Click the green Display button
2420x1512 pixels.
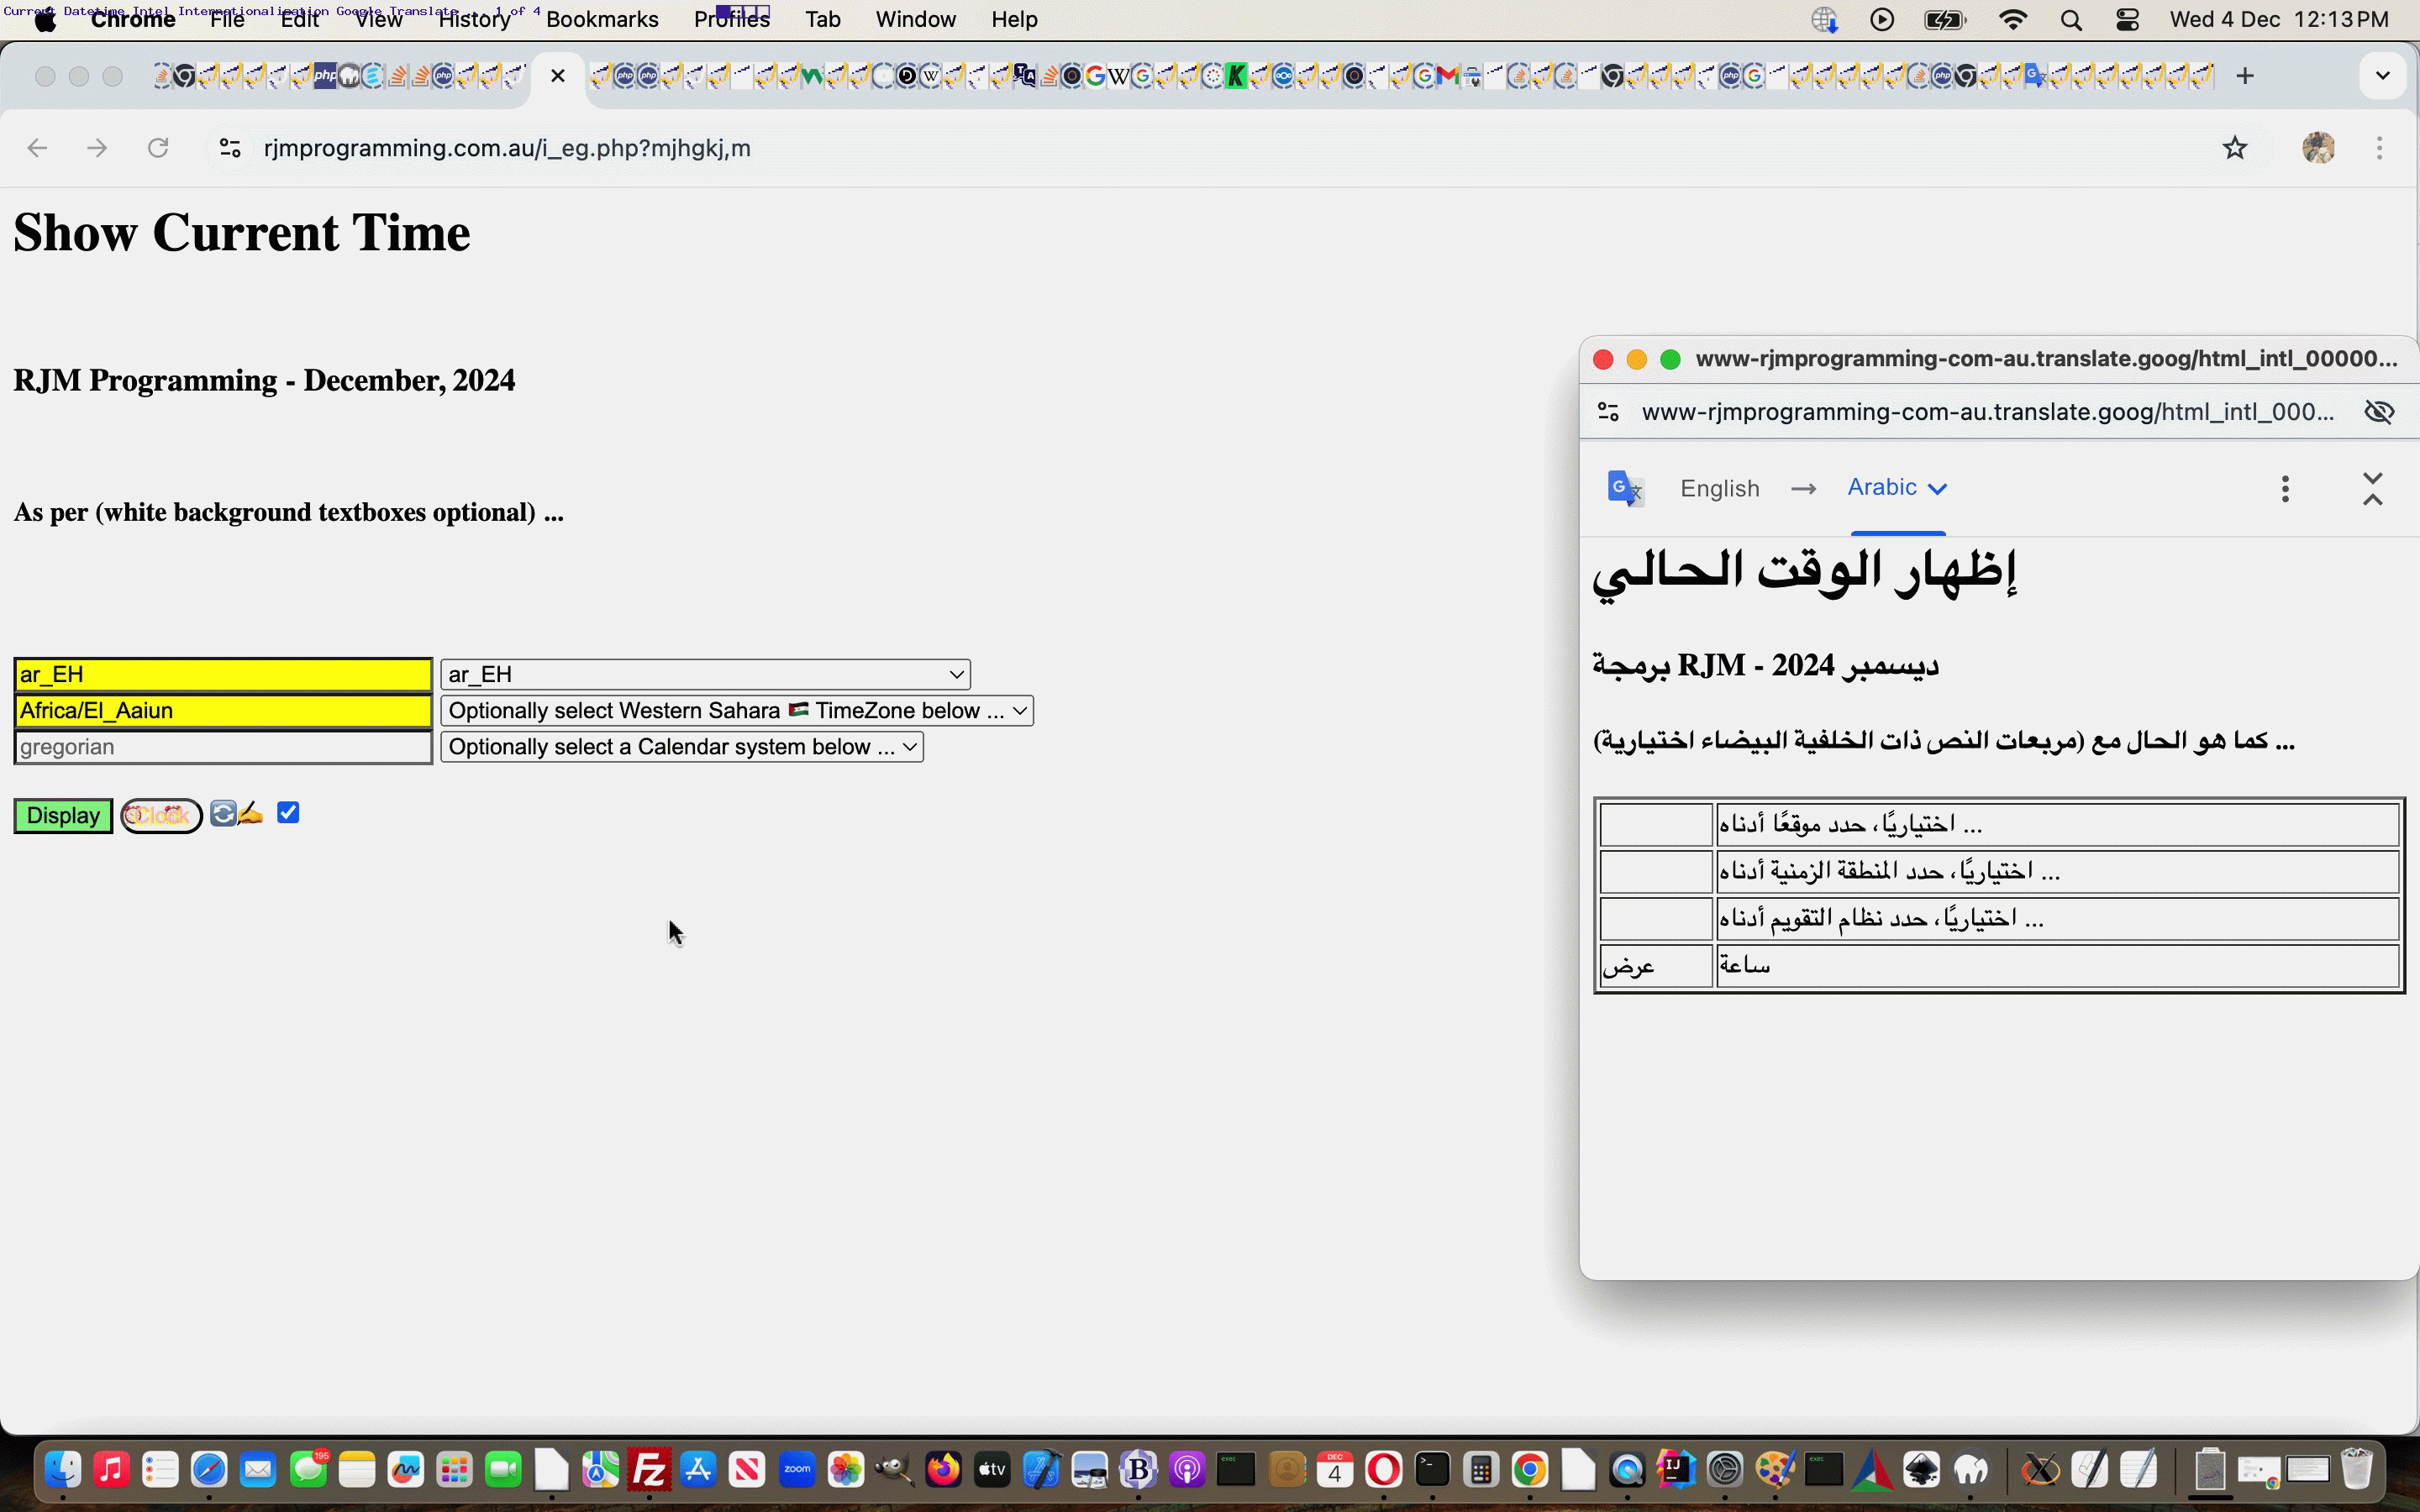point(63,815)
